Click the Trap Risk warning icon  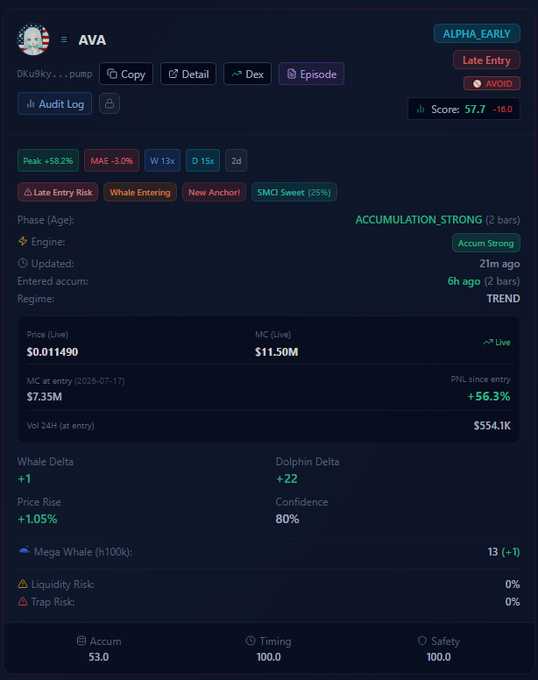23,602
